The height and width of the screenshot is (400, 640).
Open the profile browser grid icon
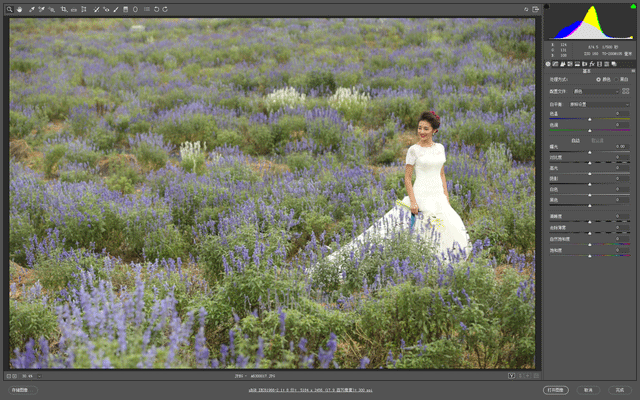(626, 91)
